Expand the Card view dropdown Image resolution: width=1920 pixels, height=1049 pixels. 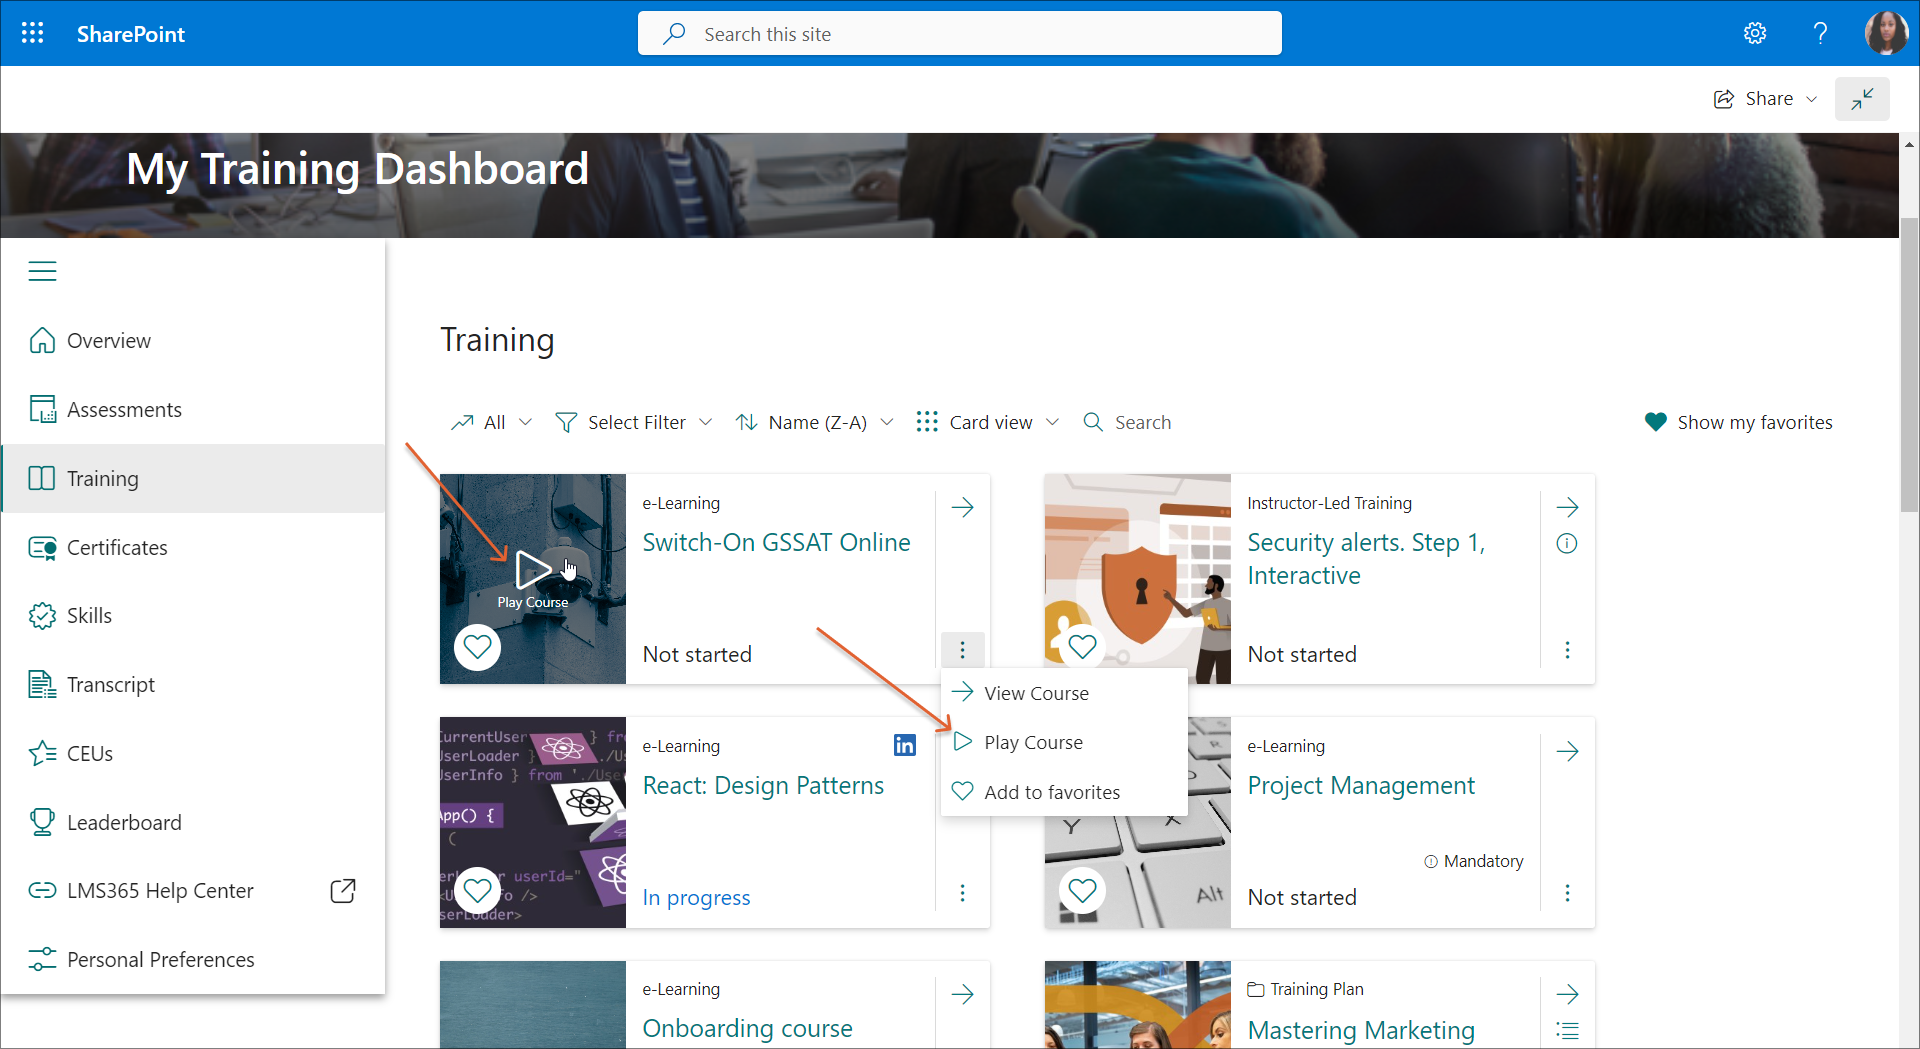click(987, 422)
